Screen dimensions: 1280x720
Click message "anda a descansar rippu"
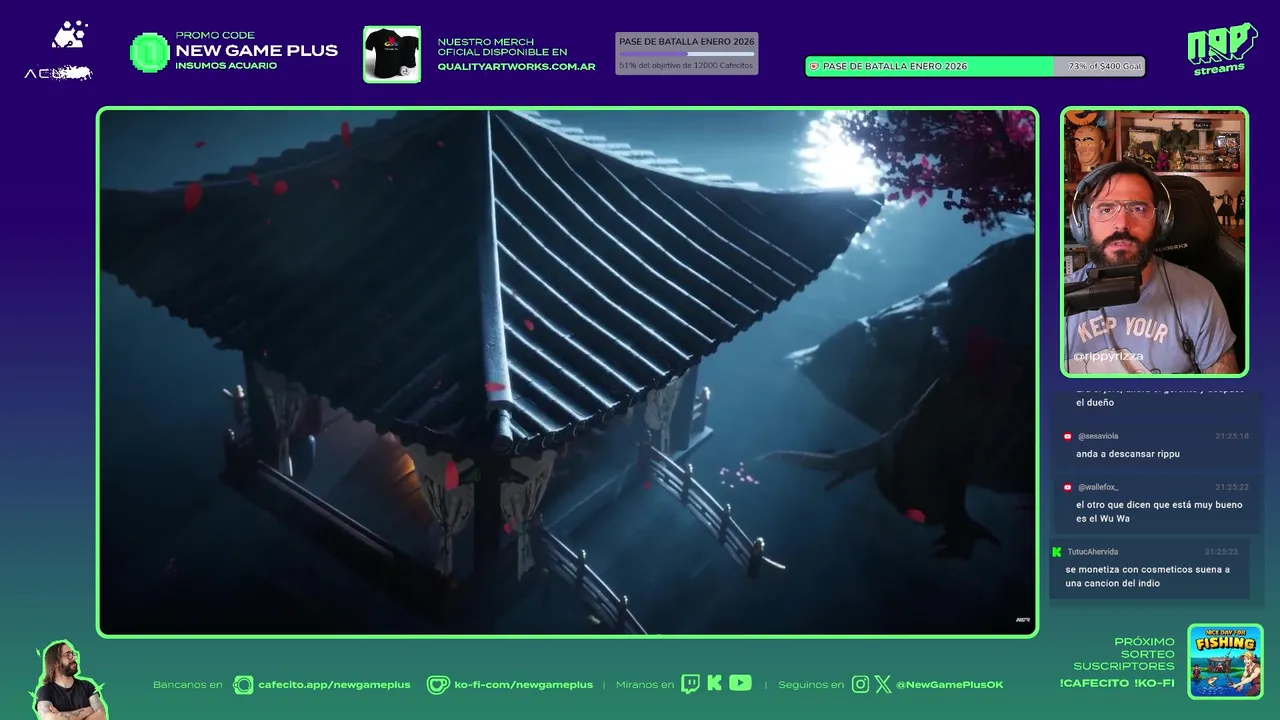point(1128,454)
